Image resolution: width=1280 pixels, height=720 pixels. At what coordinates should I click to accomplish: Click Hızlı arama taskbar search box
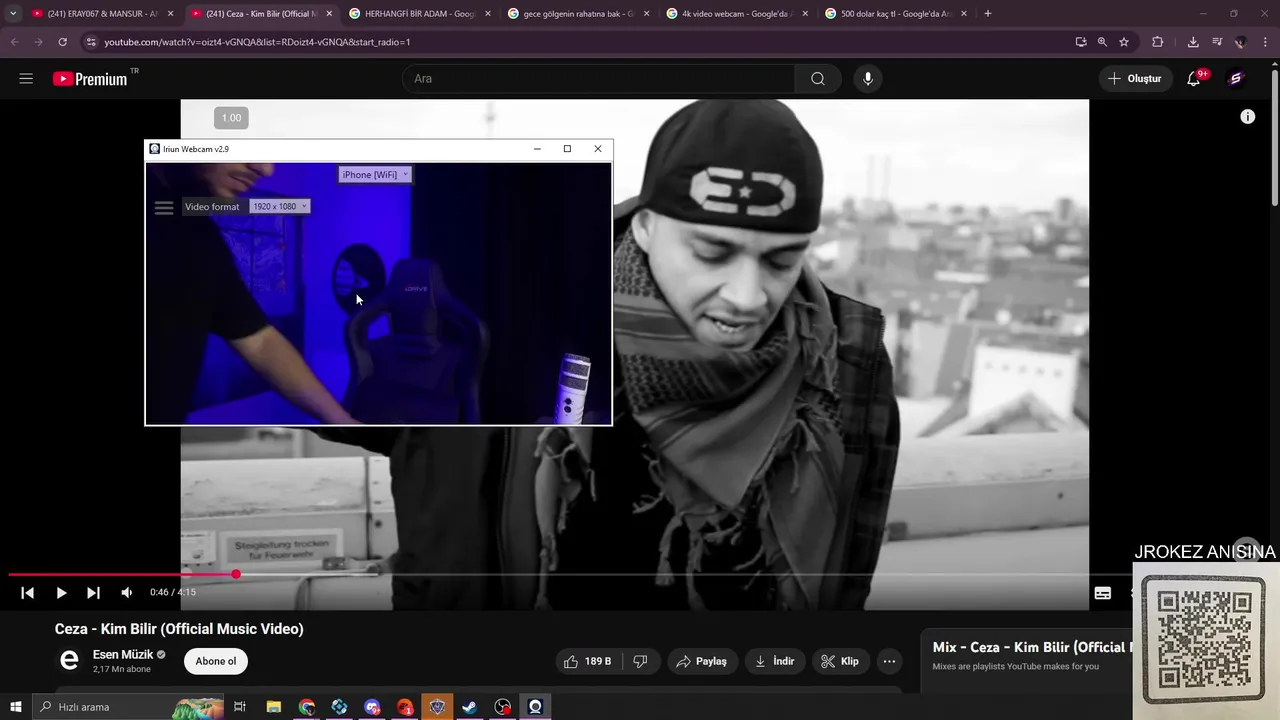pos(129,707)
